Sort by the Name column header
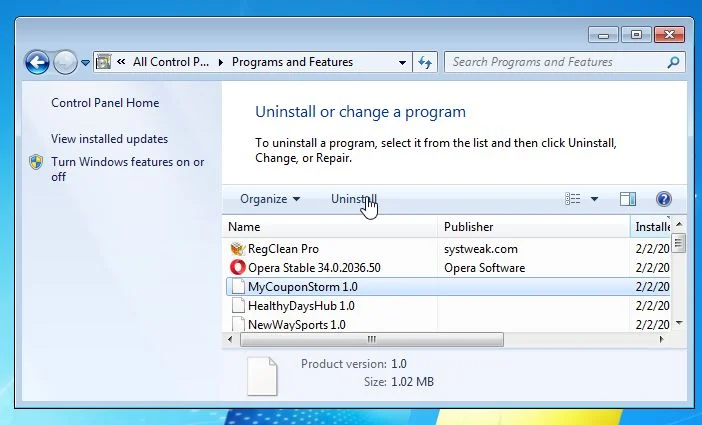Image resolution: width=702 pixels, height=425 pixels. click(330, 227)
